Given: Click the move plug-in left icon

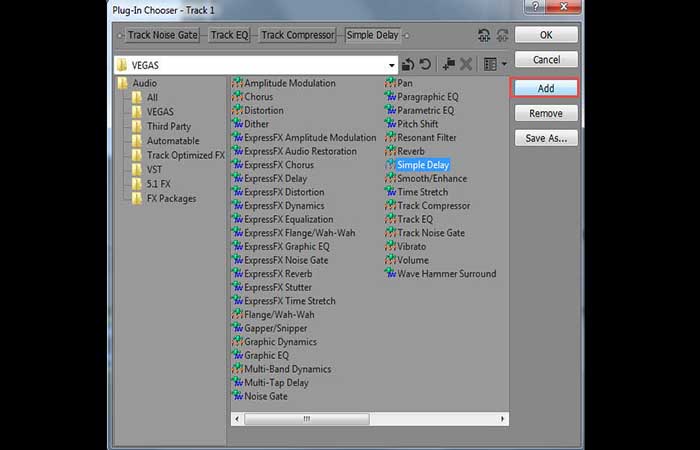Looking at the screenshot, I should click(x=484, y=35).
